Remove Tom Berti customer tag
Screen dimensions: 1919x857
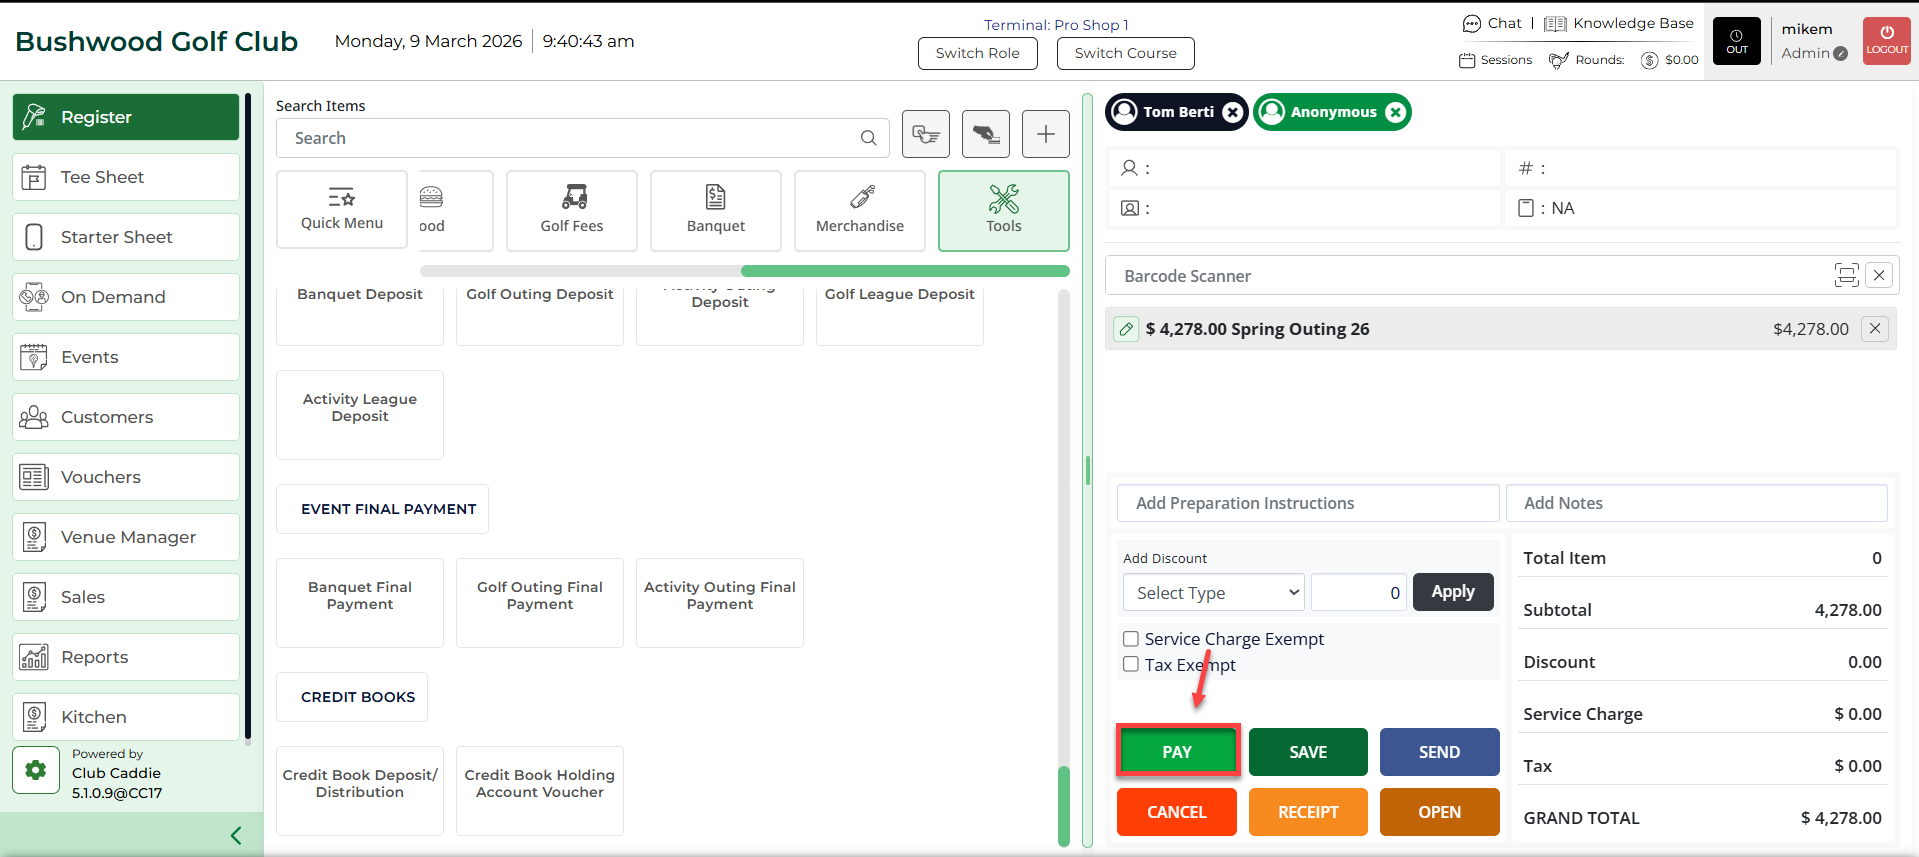pos(1233,112)
